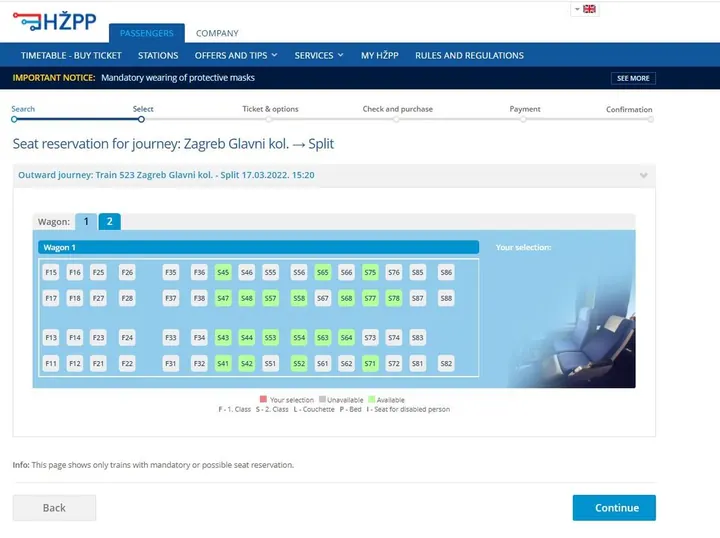Screen dimensions: 720x538
Task: Click the HŽPP logo
Action: (55, 21)
